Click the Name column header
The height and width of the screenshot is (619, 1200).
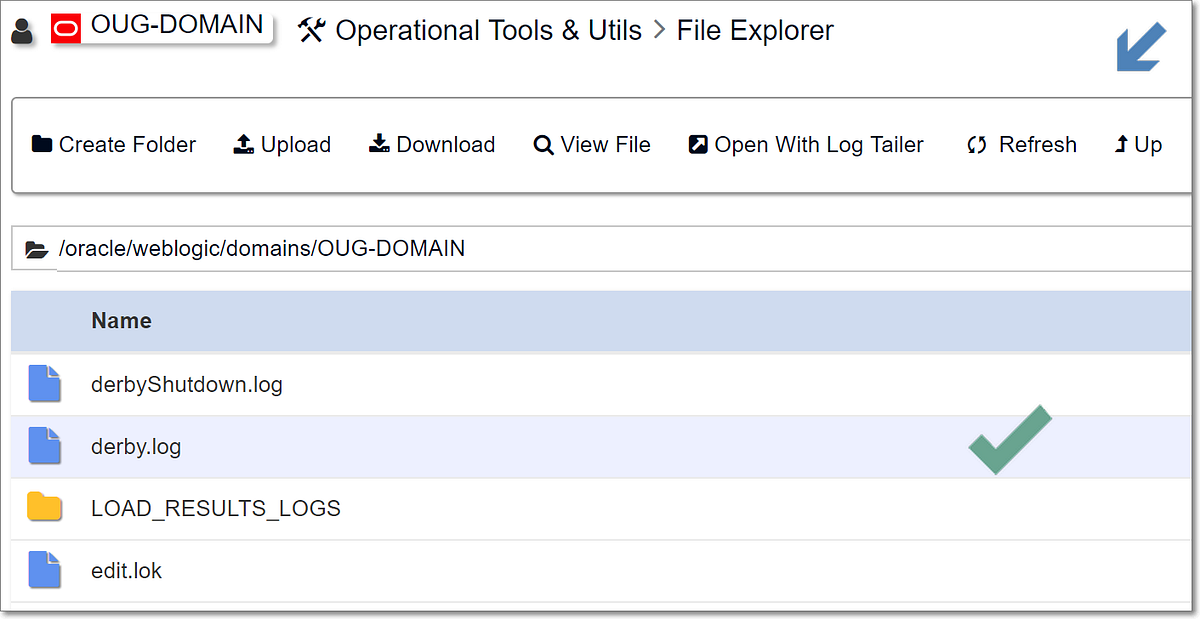[x=121, y=321]
